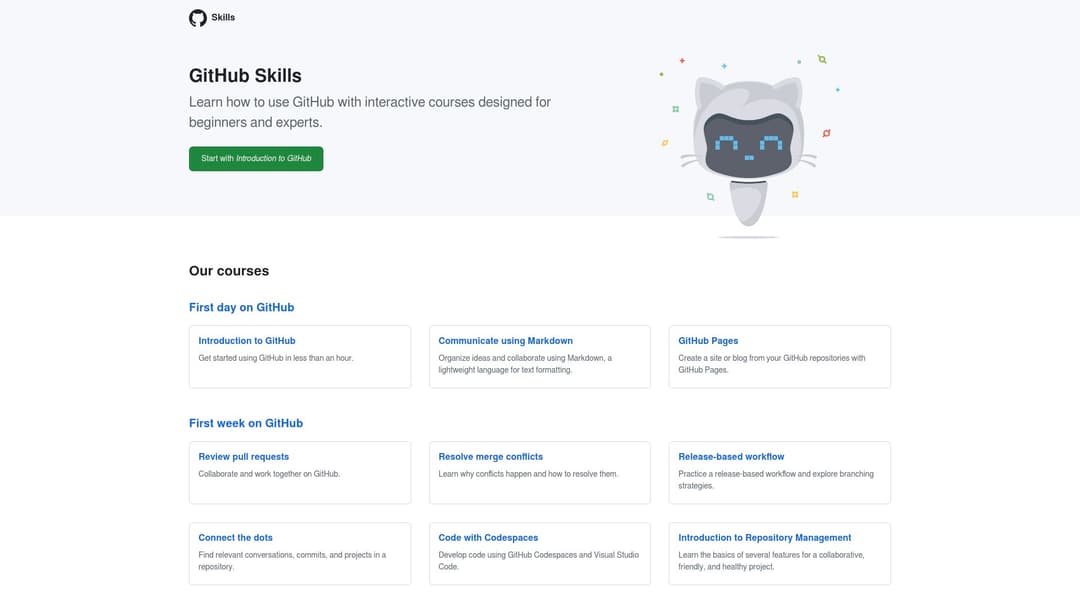
Task: Click the Our courses heading
Action: pos(229,271)
